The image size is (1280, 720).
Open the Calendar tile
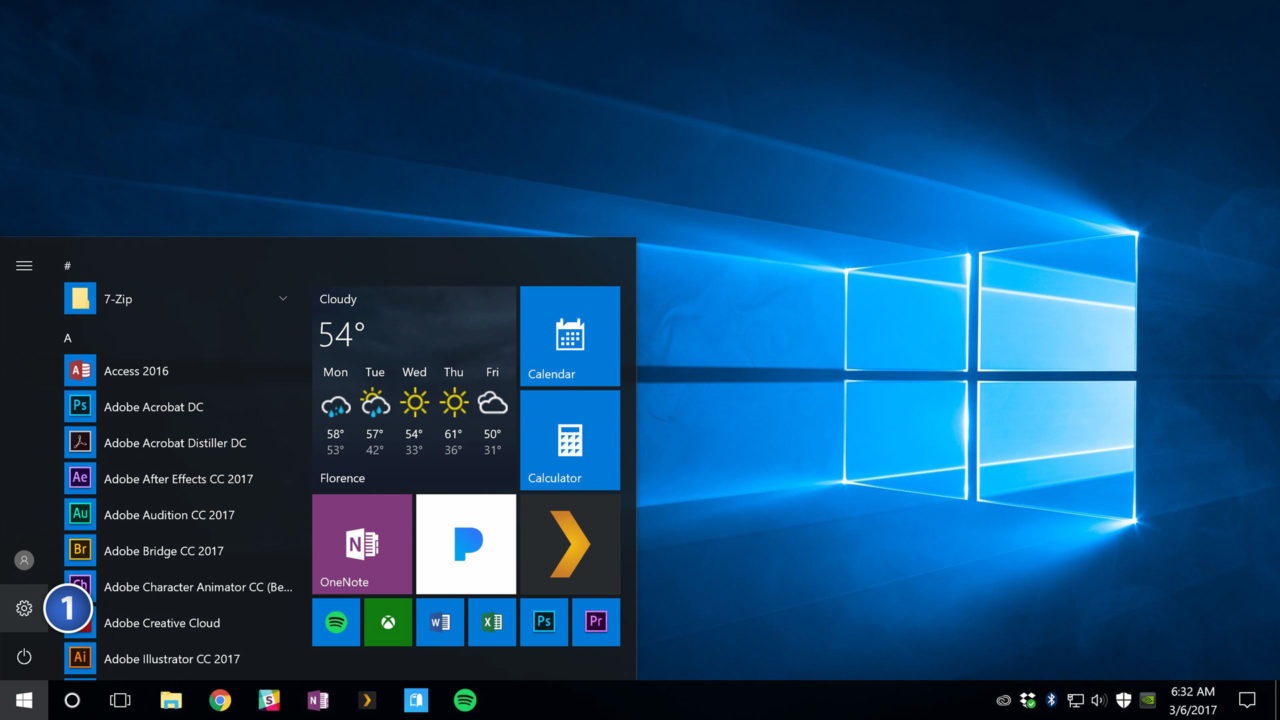pos(570,336)
